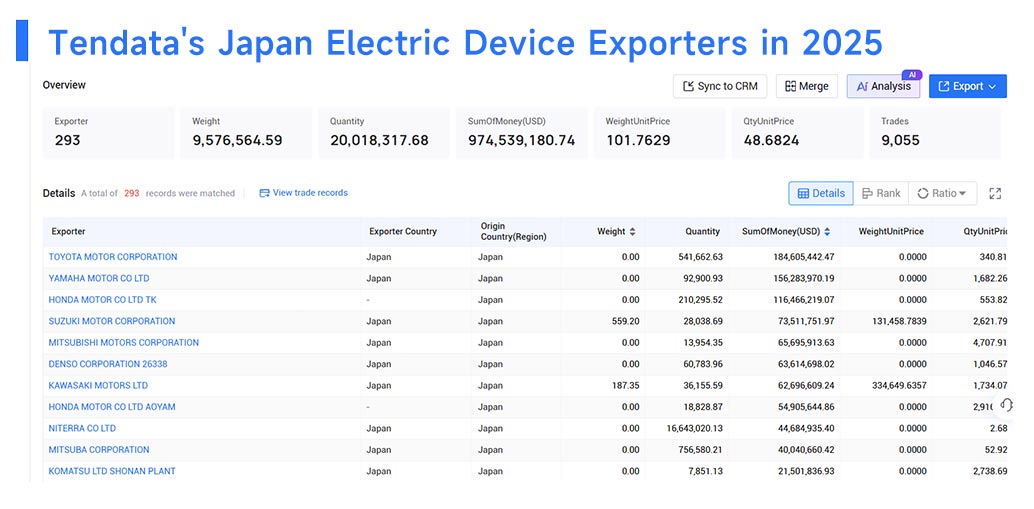
Task: Open the Ratio view dropdown
Action: [942, 193]
